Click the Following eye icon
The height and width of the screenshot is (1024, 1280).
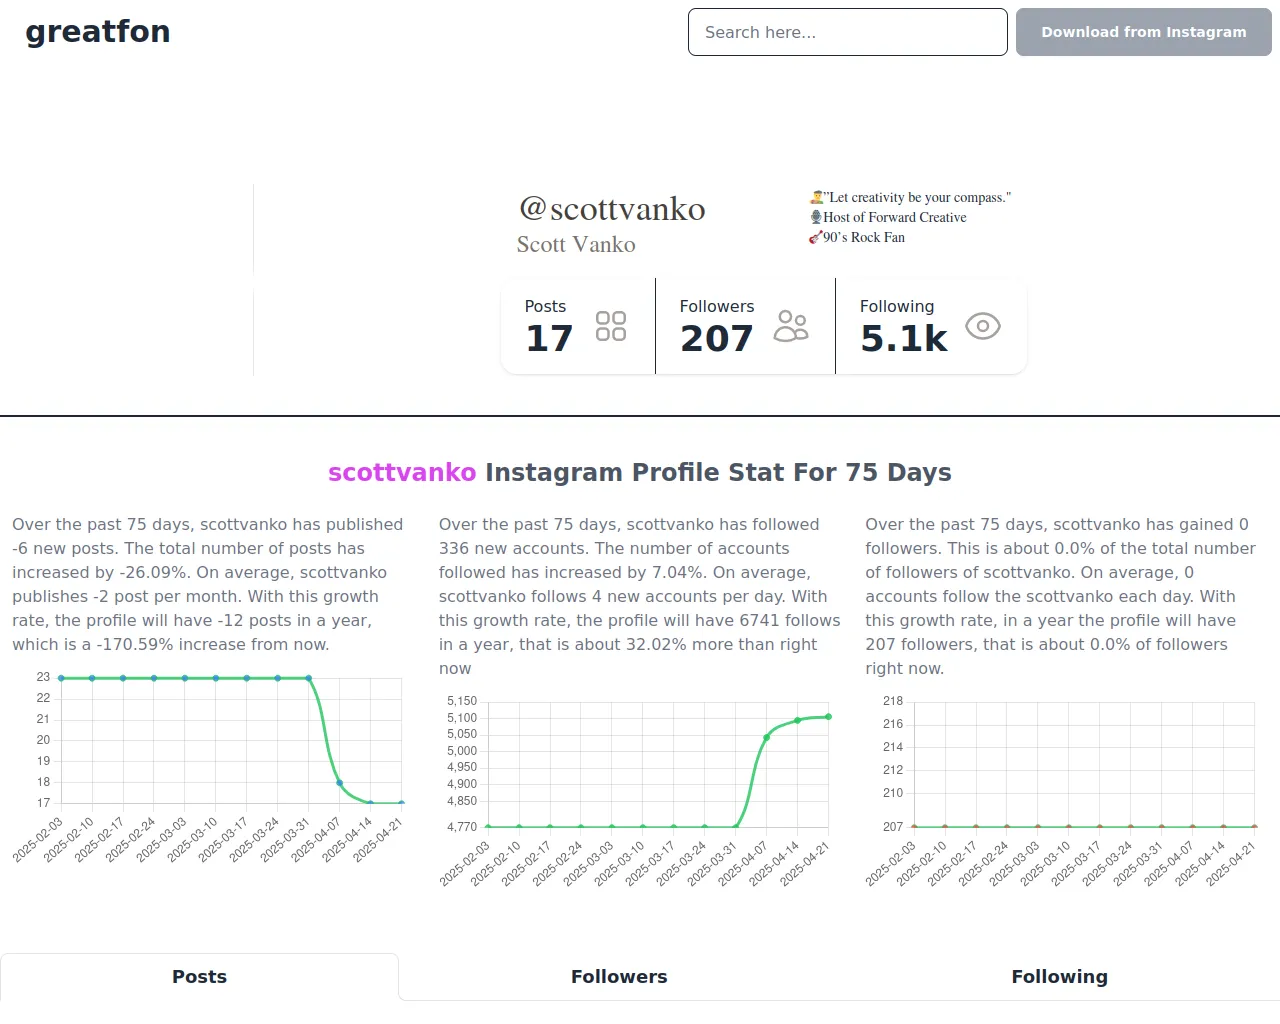(x=983, y=326)
